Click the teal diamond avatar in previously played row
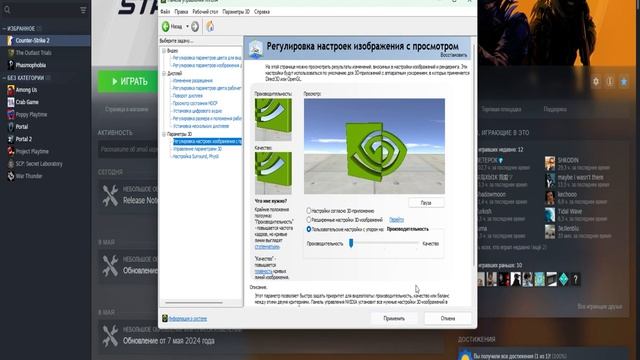 coord(563,279)
